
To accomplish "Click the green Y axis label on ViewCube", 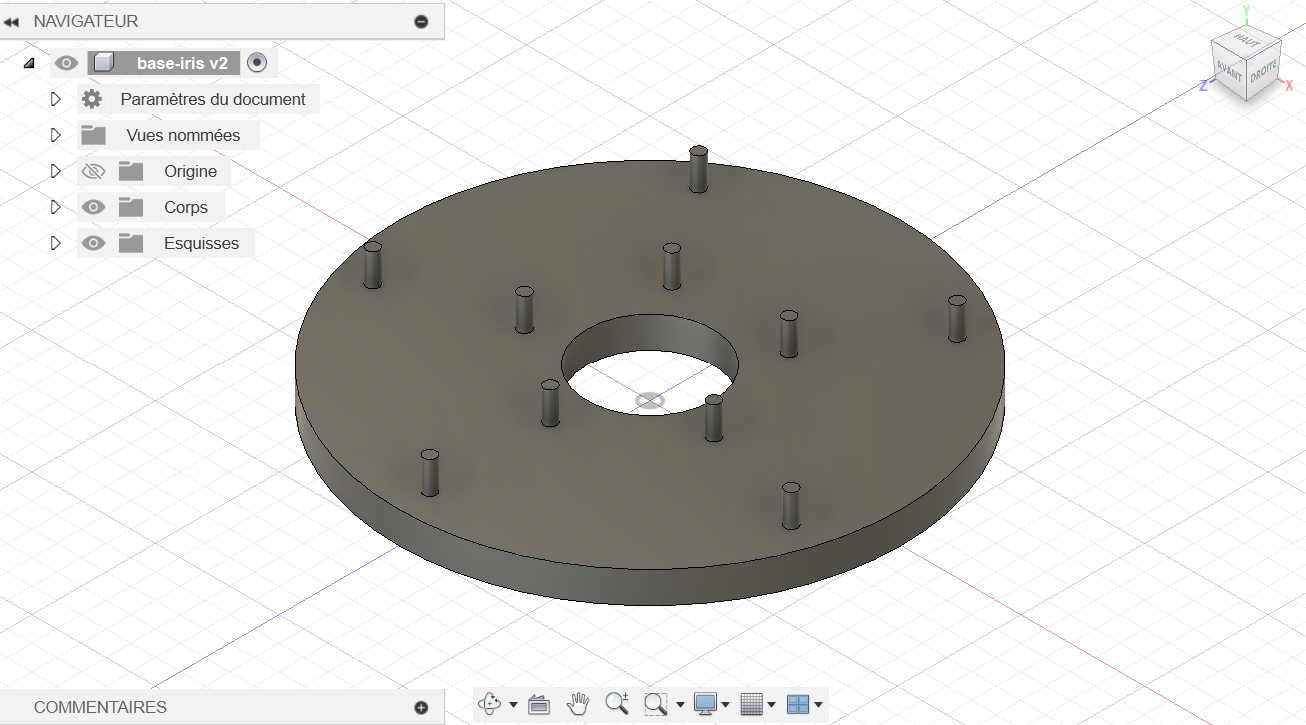I will tap(1246, 11).
